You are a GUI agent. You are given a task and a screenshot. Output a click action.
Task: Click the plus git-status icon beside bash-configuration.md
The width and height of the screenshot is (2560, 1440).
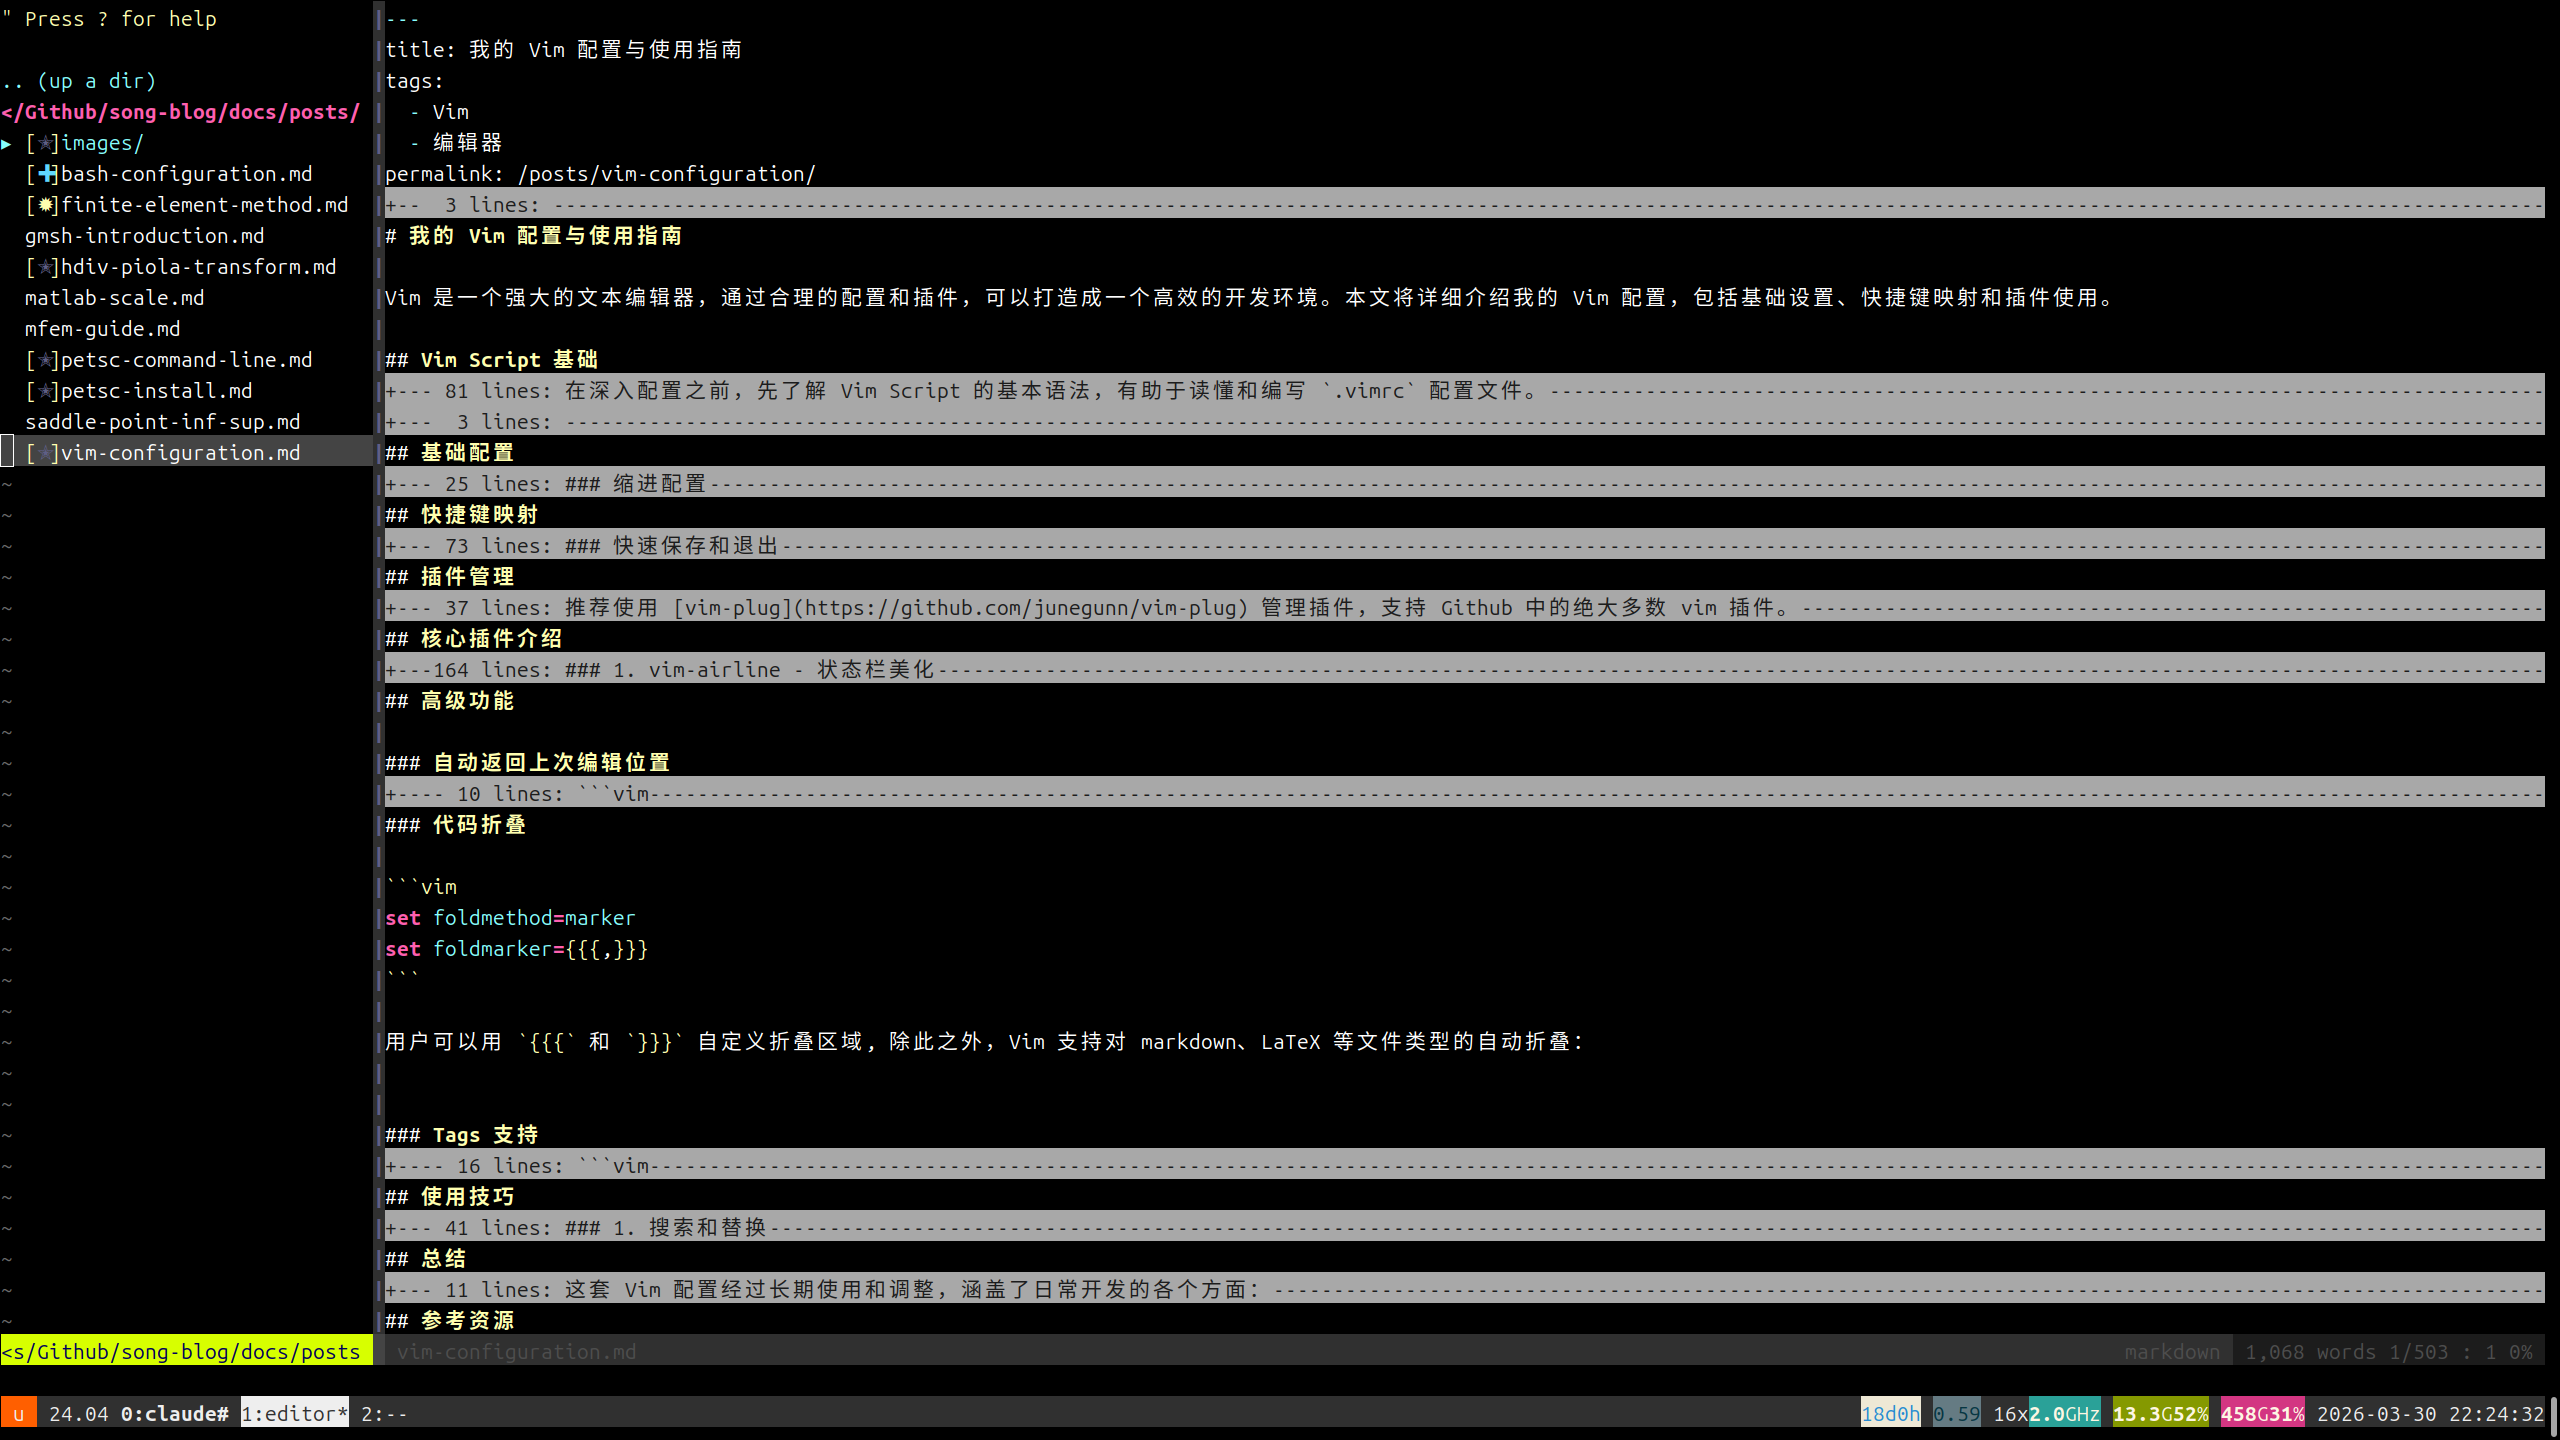pyautogui.click(x=46, y=174)
